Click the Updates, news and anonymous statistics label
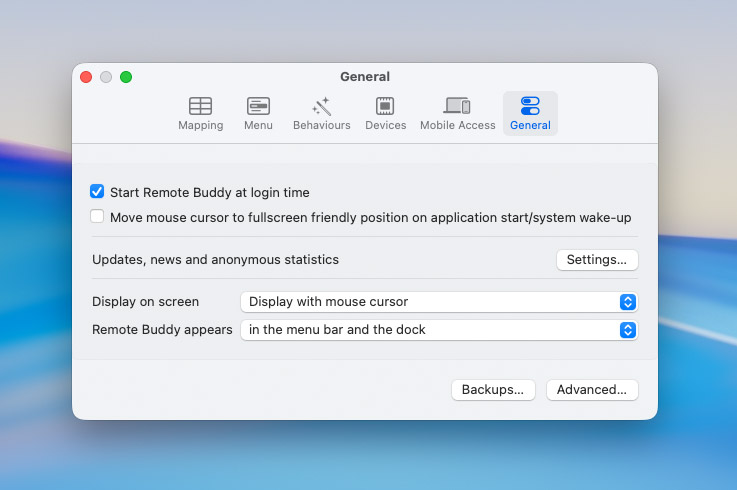The height and width of the screenshot is (490, 737). pyautogui.click(x=215, y=260)
